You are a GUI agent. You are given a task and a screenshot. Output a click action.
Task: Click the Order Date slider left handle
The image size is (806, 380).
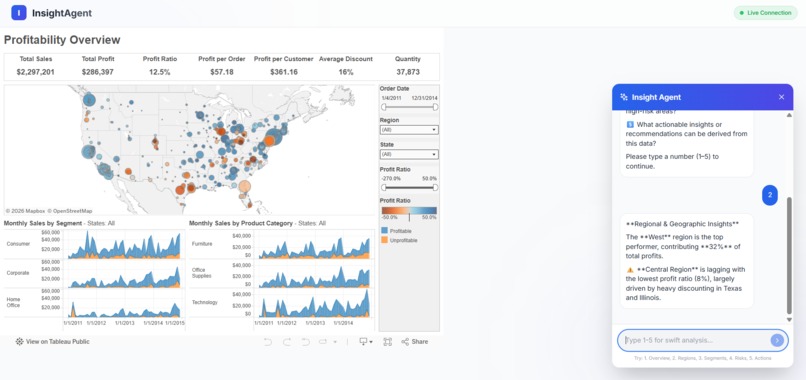pos(383,107)
